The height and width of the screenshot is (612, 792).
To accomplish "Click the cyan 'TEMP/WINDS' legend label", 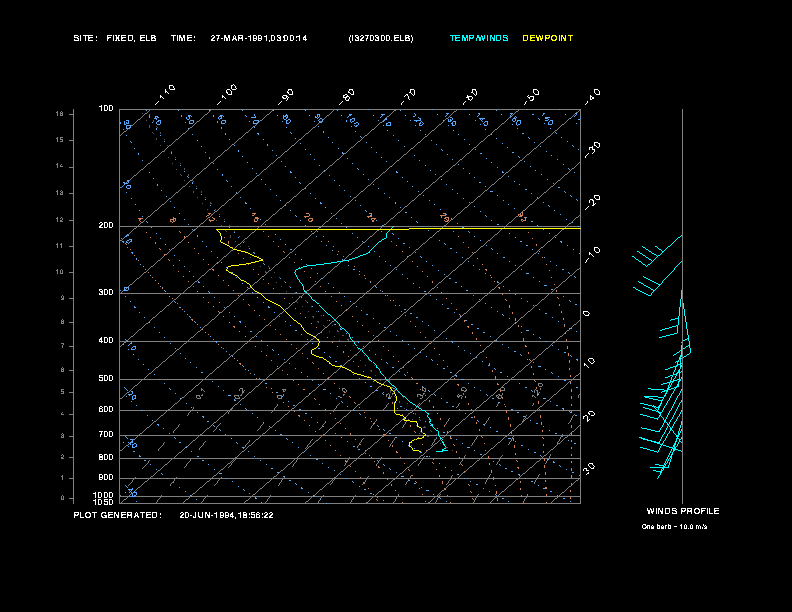I will pos(479,38).
